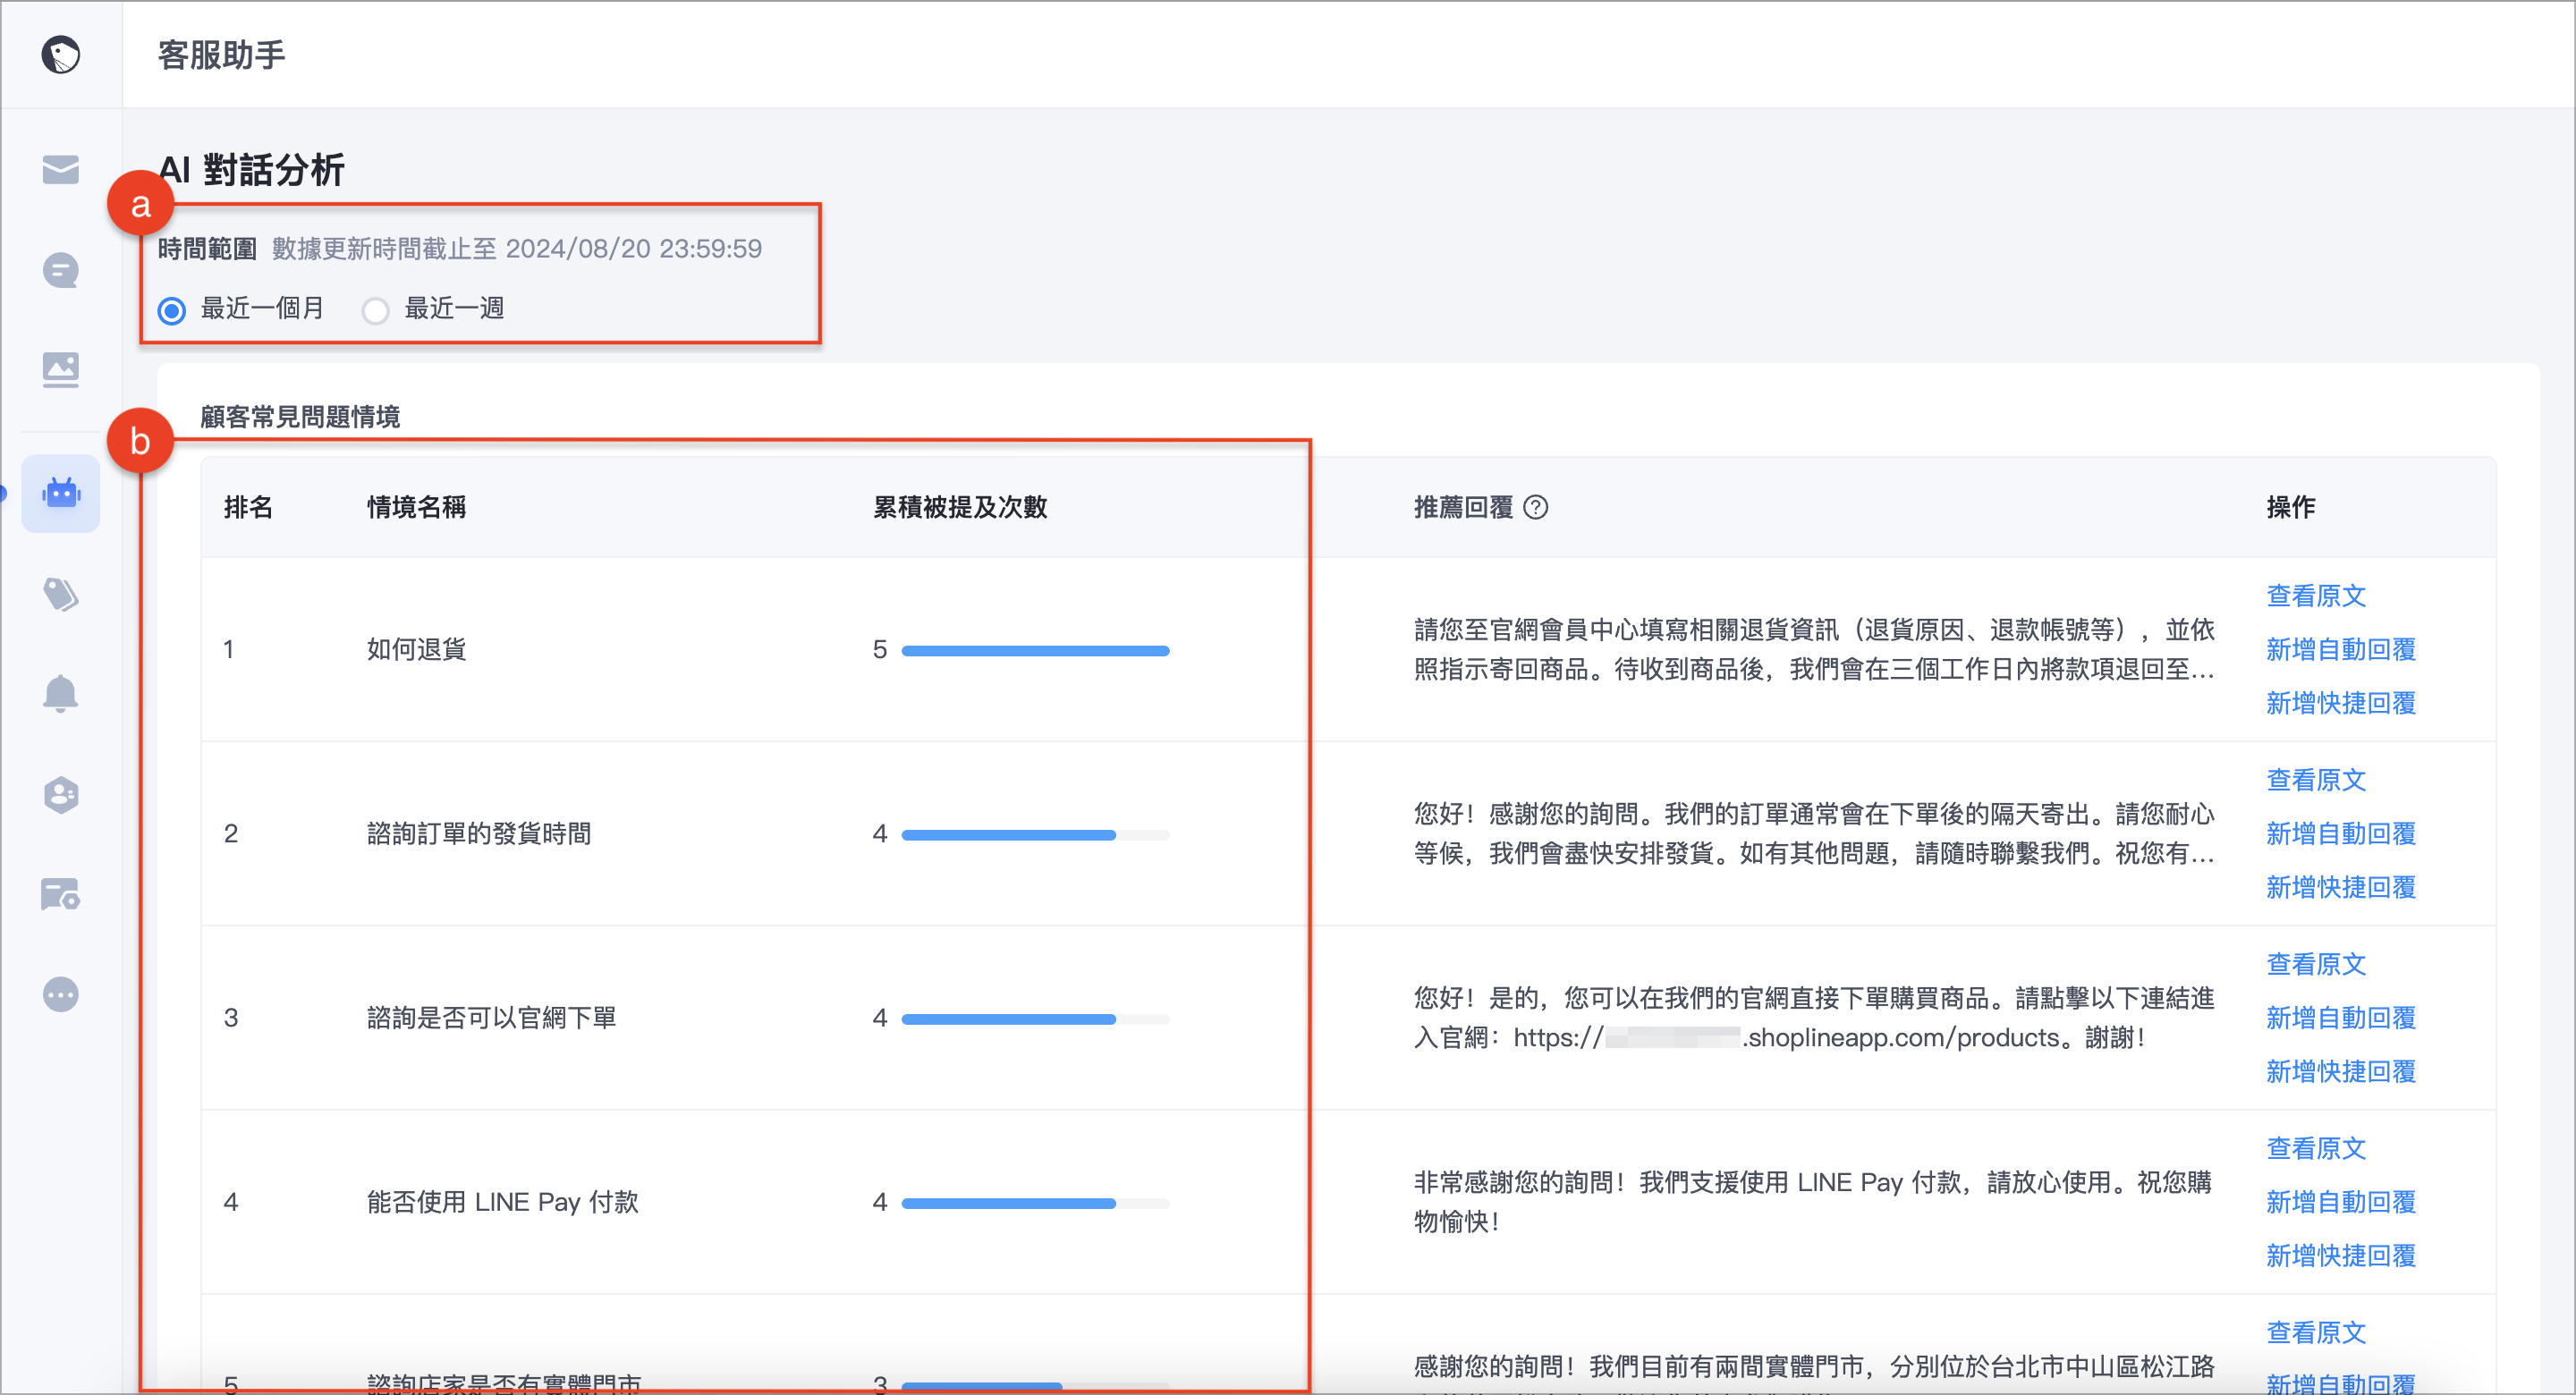
Task: Click the 操作 column header
Action: 2291,508
